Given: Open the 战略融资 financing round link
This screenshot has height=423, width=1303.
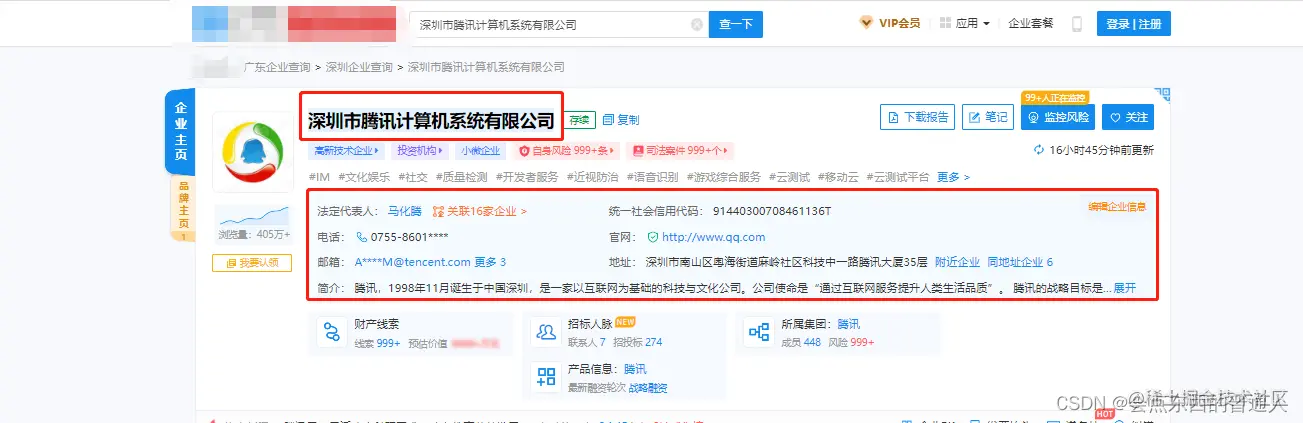Looking at the screenshot, I should pyautogui.click(x=648, y=387).
